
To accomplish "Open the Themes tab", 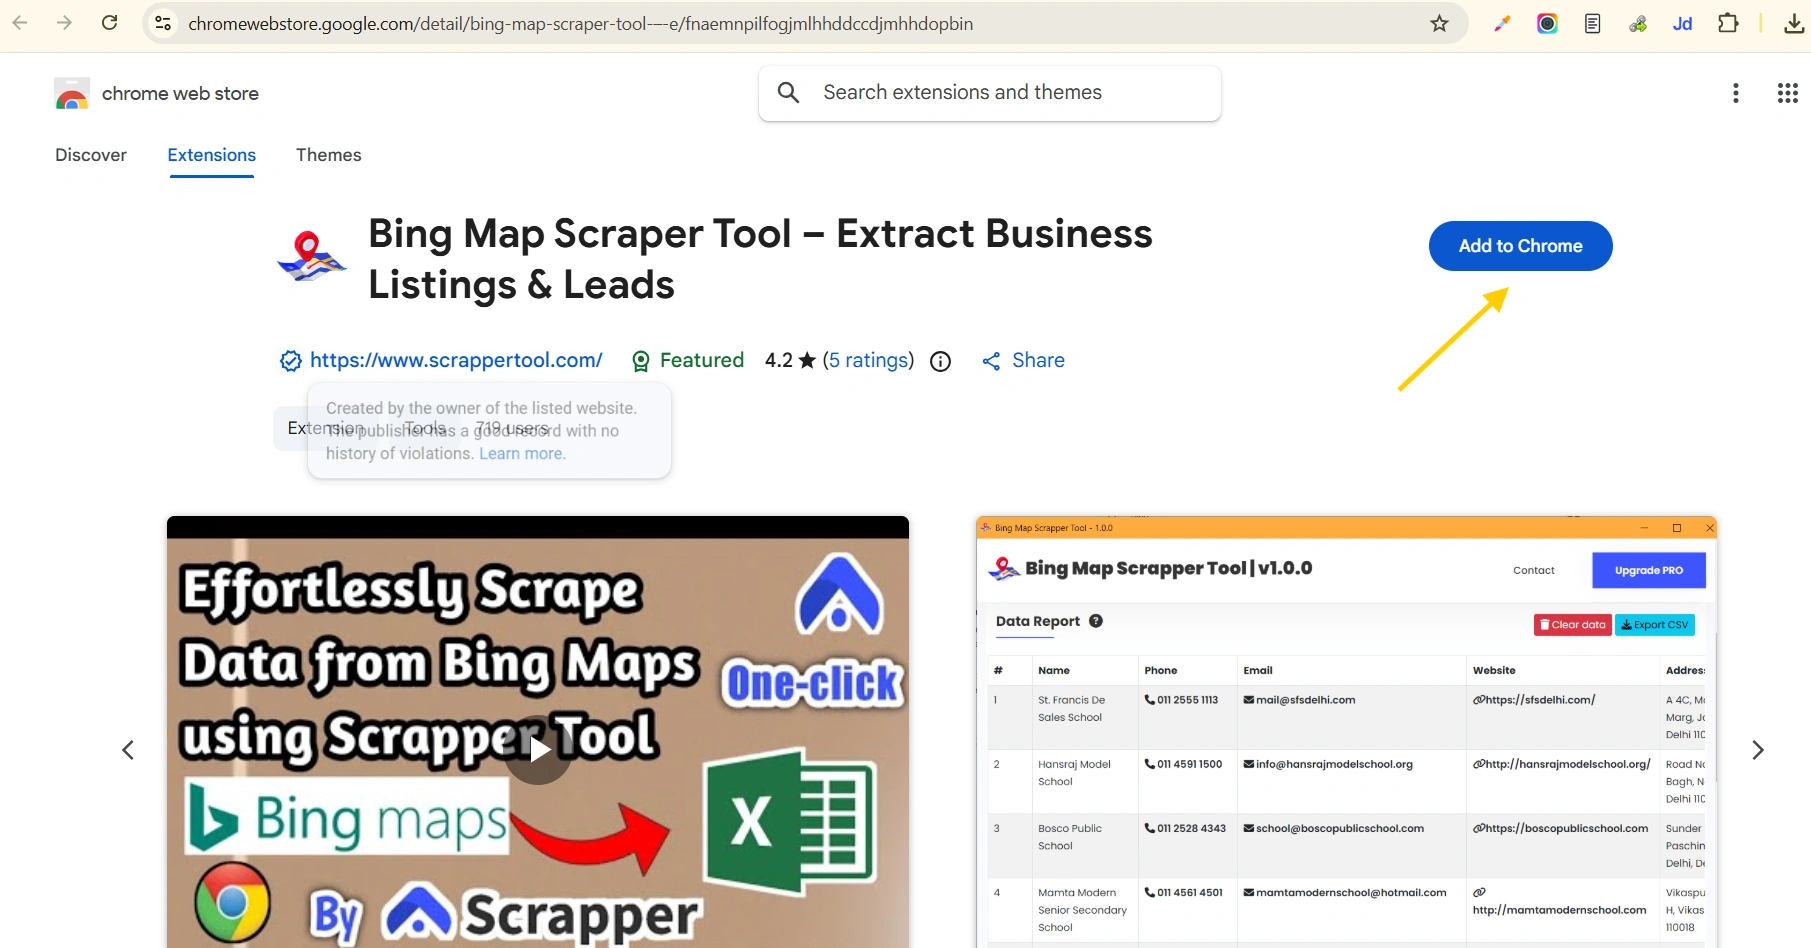I will pos(329,155).
